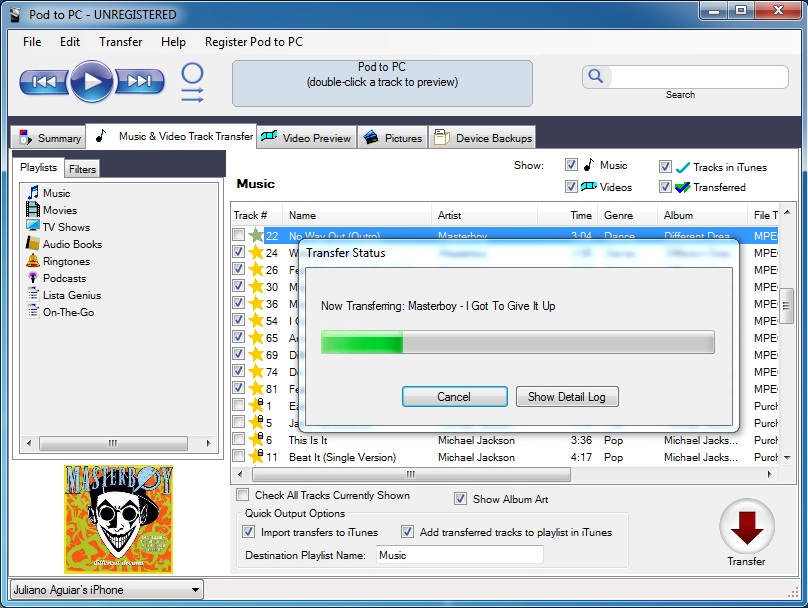Select Audio Books playlist
This screenshot has height=608, width=808.
pyautogui.click(x=64, y=244)
